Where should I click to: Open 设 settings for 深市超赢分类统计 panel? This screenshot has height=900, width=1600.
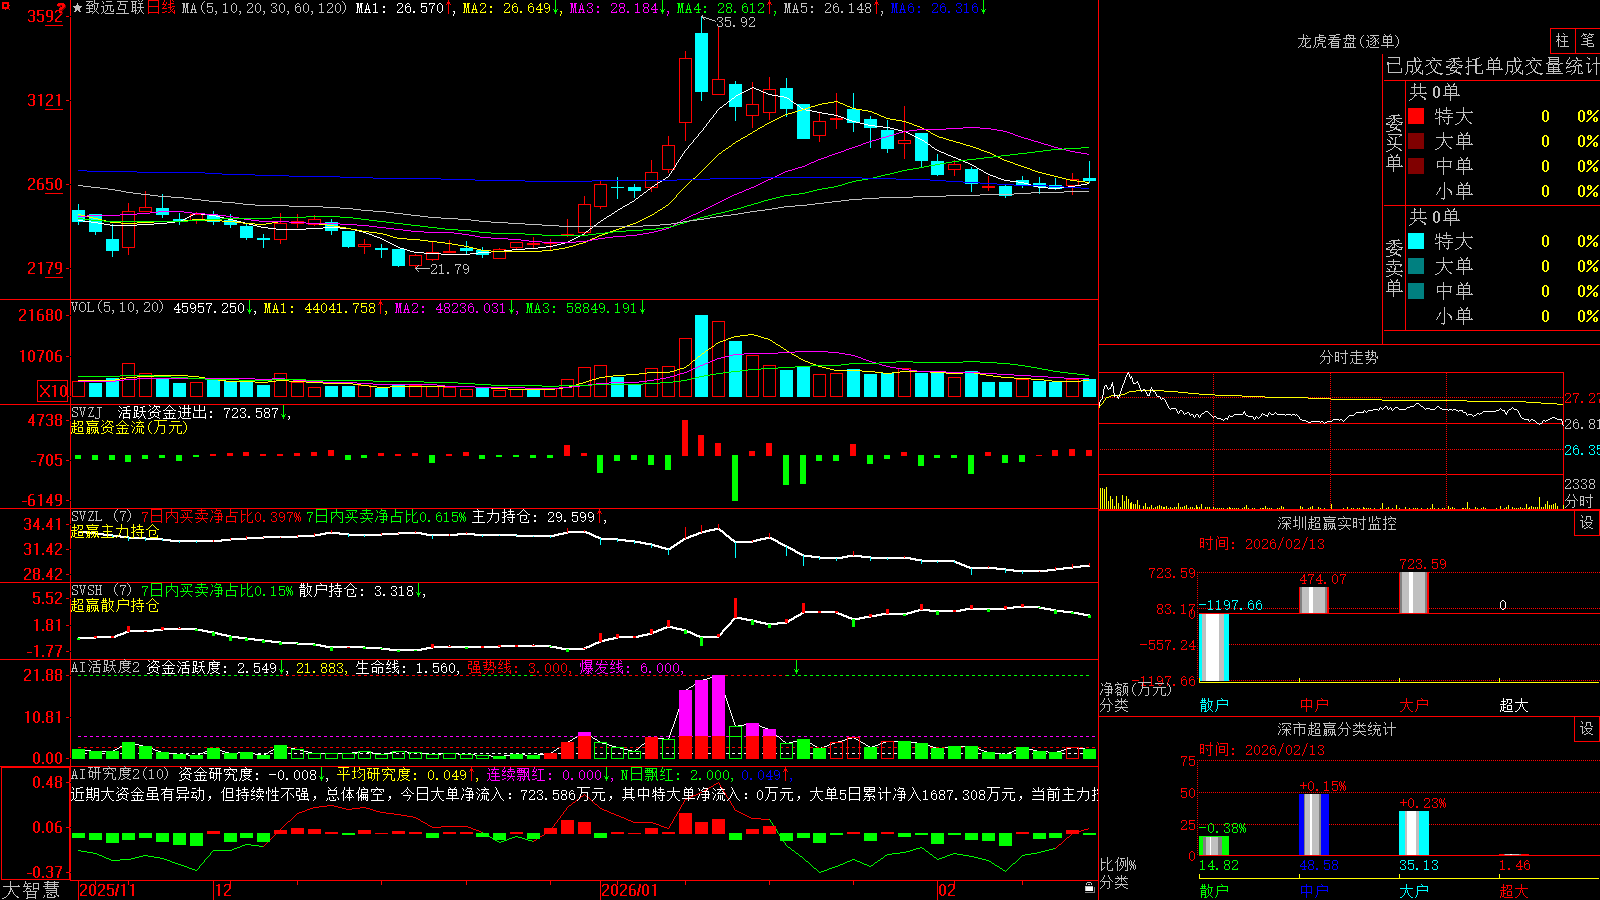[x=1587, y=729]
